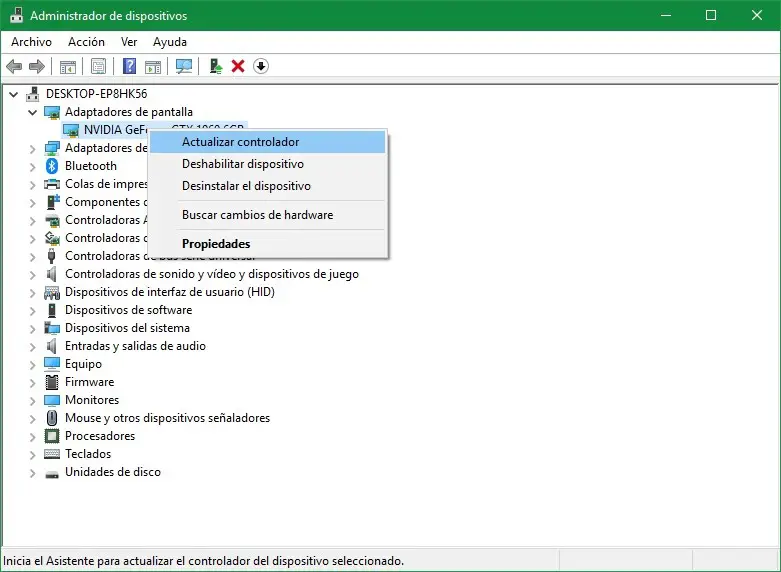Toggle the console tree pane icon

tap(68, 66)
